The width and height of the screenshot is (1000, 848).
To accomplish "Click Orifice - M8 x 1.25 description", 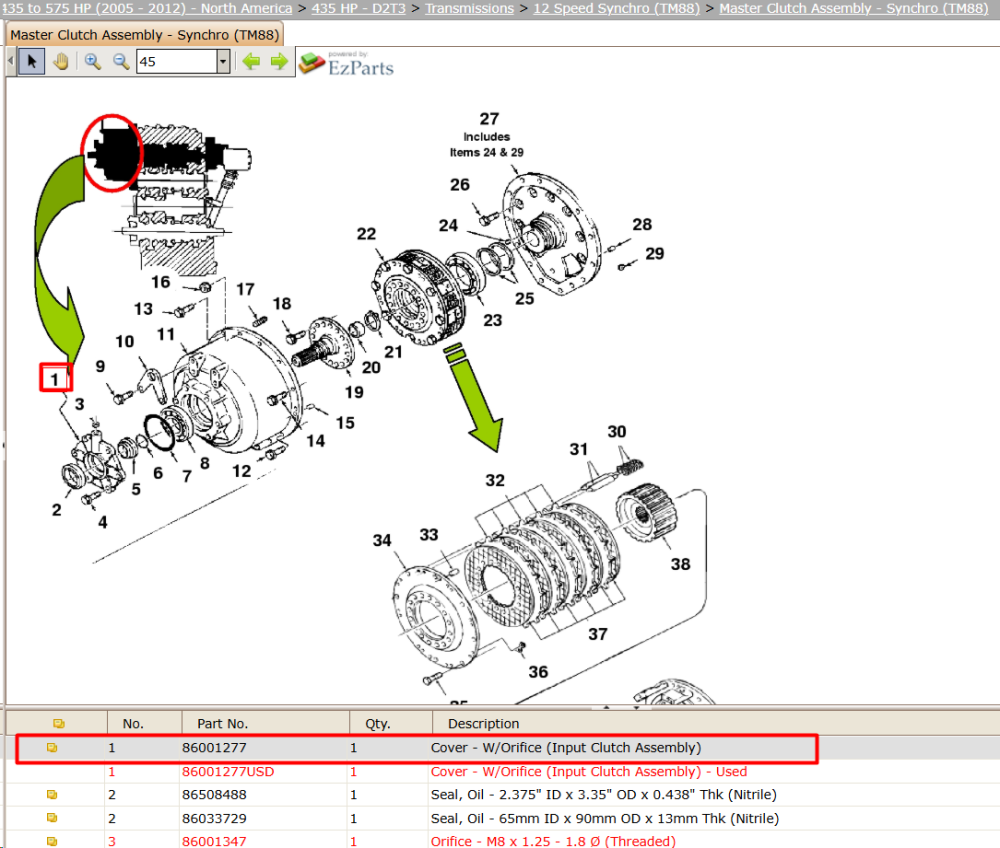I will (x=553, y=842).
